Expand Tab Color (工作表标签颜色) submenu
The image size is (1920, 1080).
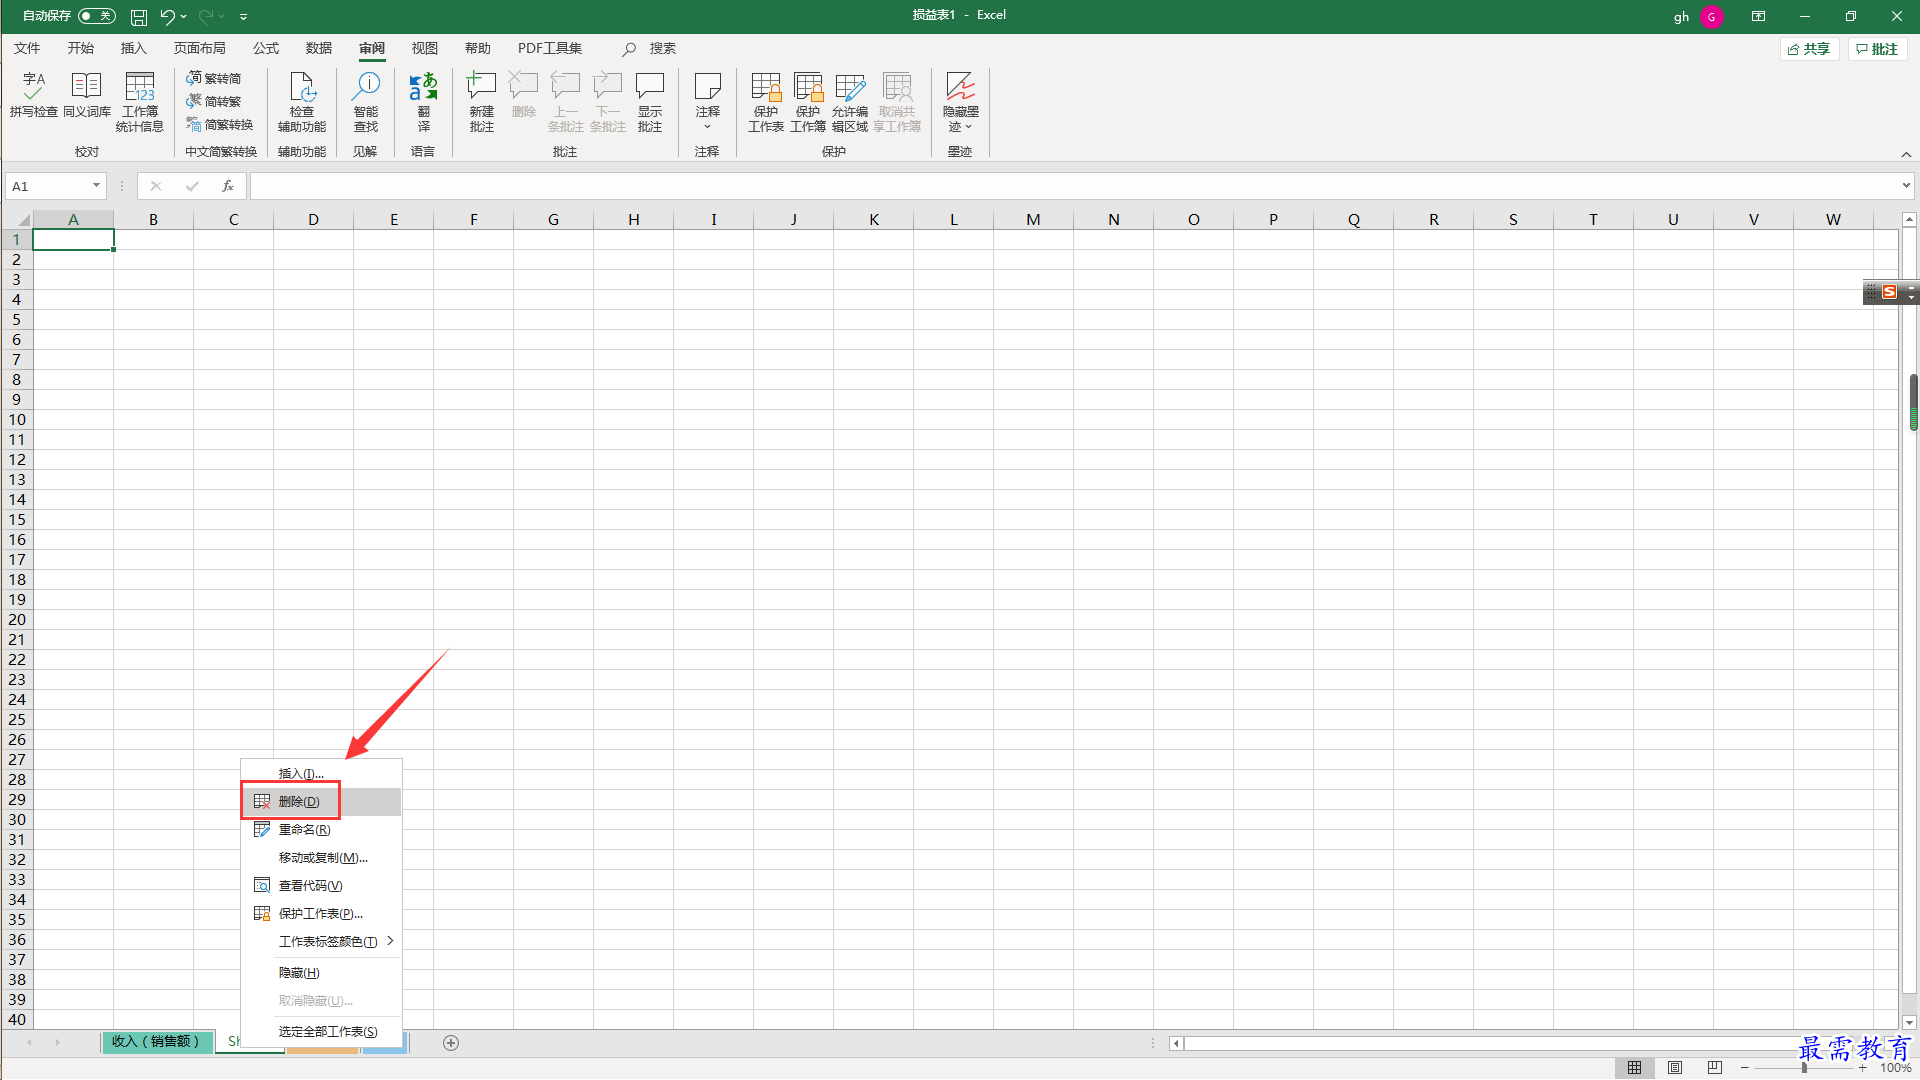(x=321, y=941)
